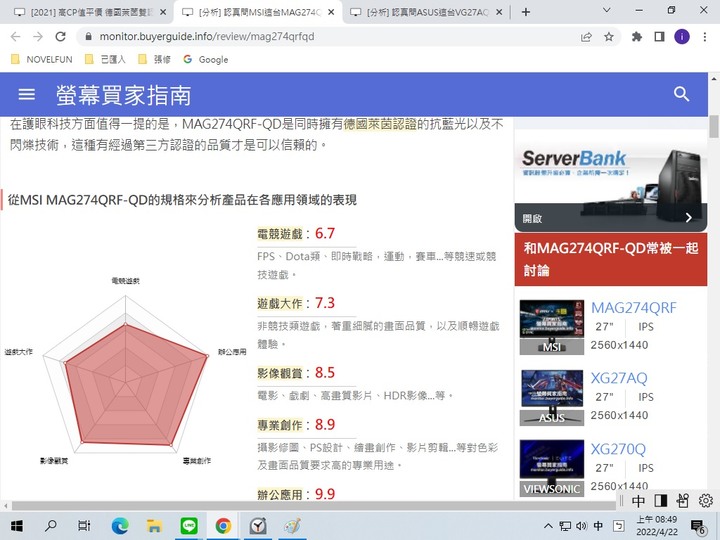This screenshot has height=540, width=720.
Task: Open the LINE app on taskbar
Action: (189, 526)
